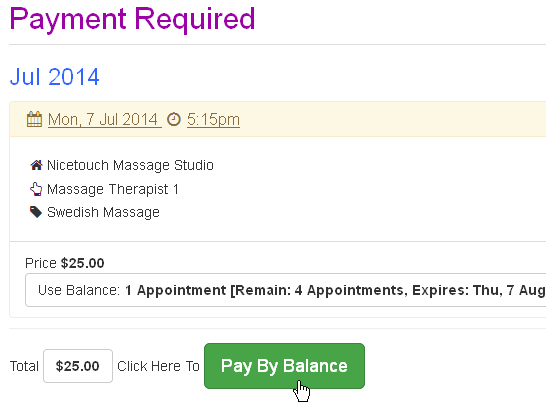The width and height of the screenshot is (546, 405).
Task: Select the Massage Therapist 1 label
Action: [x=113, y=189]
